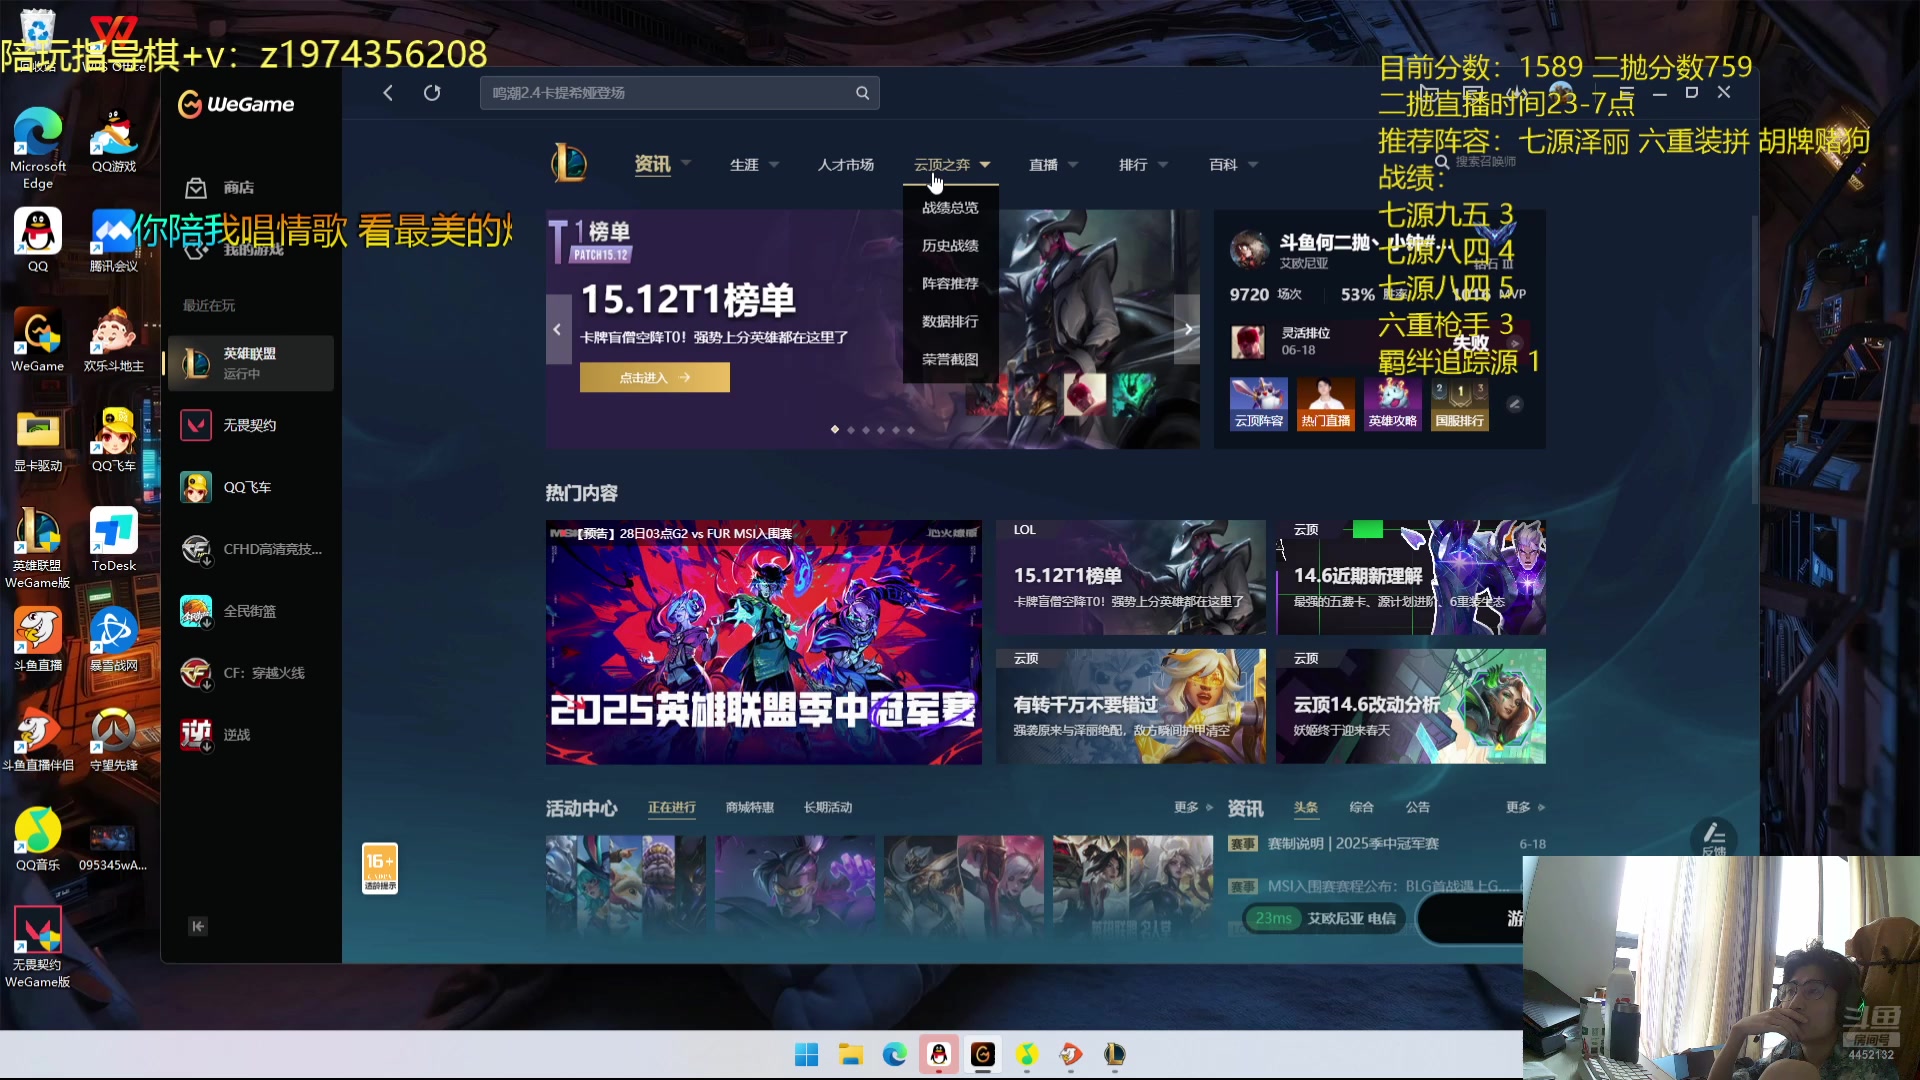1920x1080 pixels.
Task: Open the 2025英雄联盟季中冠军赛 thumbnail
Action: tap(764, 642)
